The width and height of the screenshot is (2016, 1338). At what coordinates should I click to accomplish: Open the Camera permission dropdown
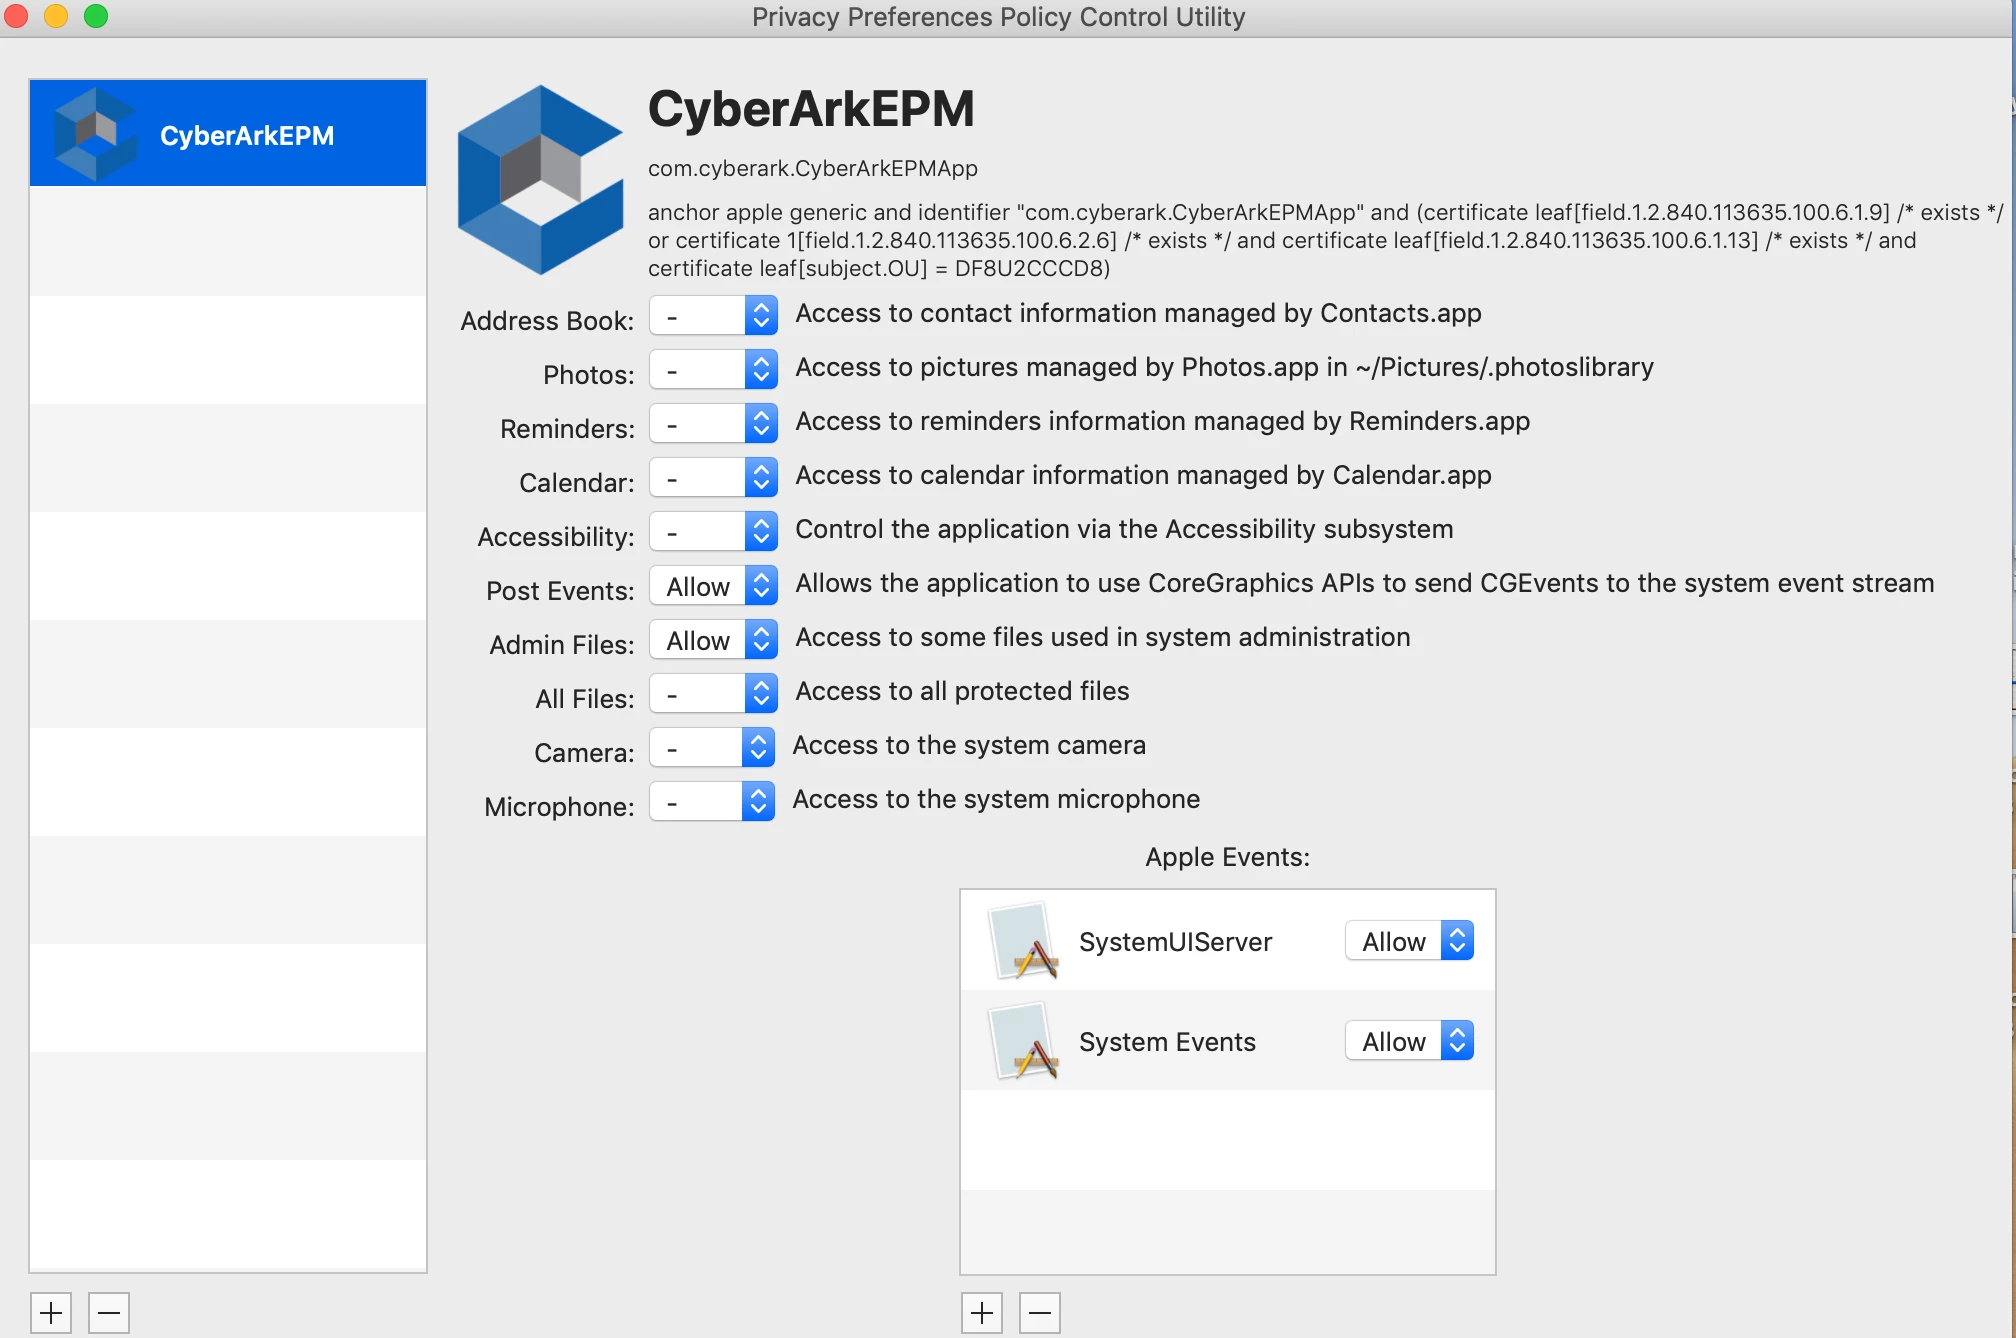(711, 747)
